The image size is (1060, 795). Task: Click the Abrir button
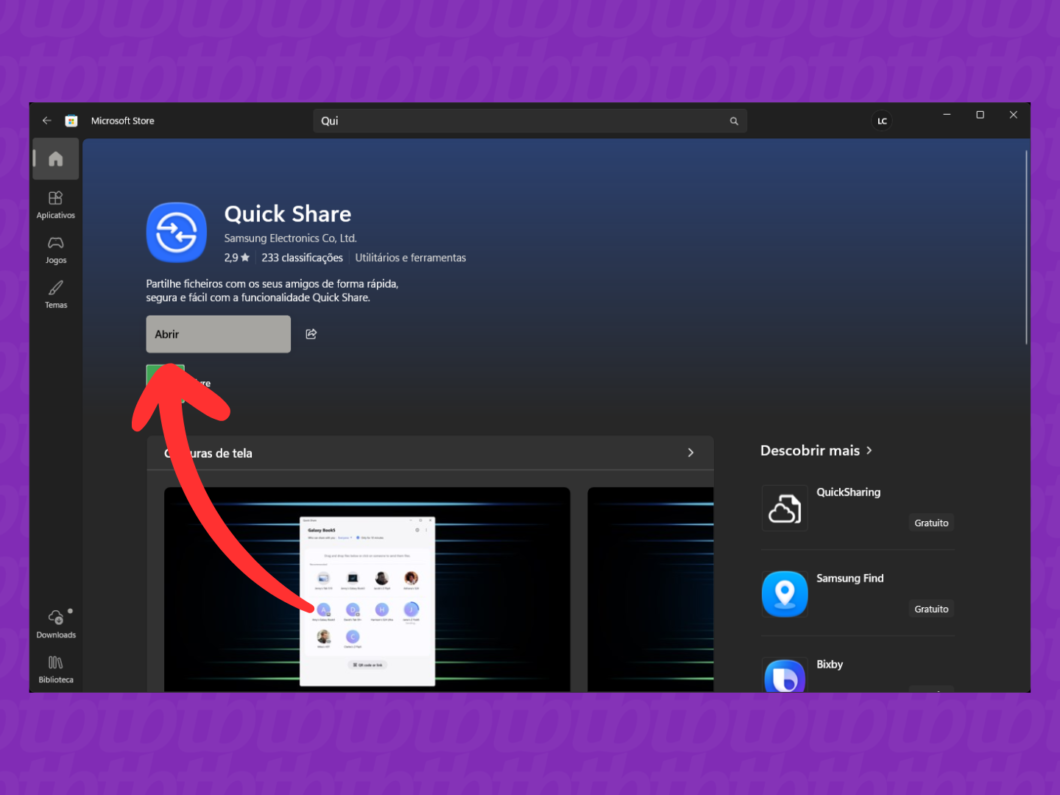click(x=218, y=334)
